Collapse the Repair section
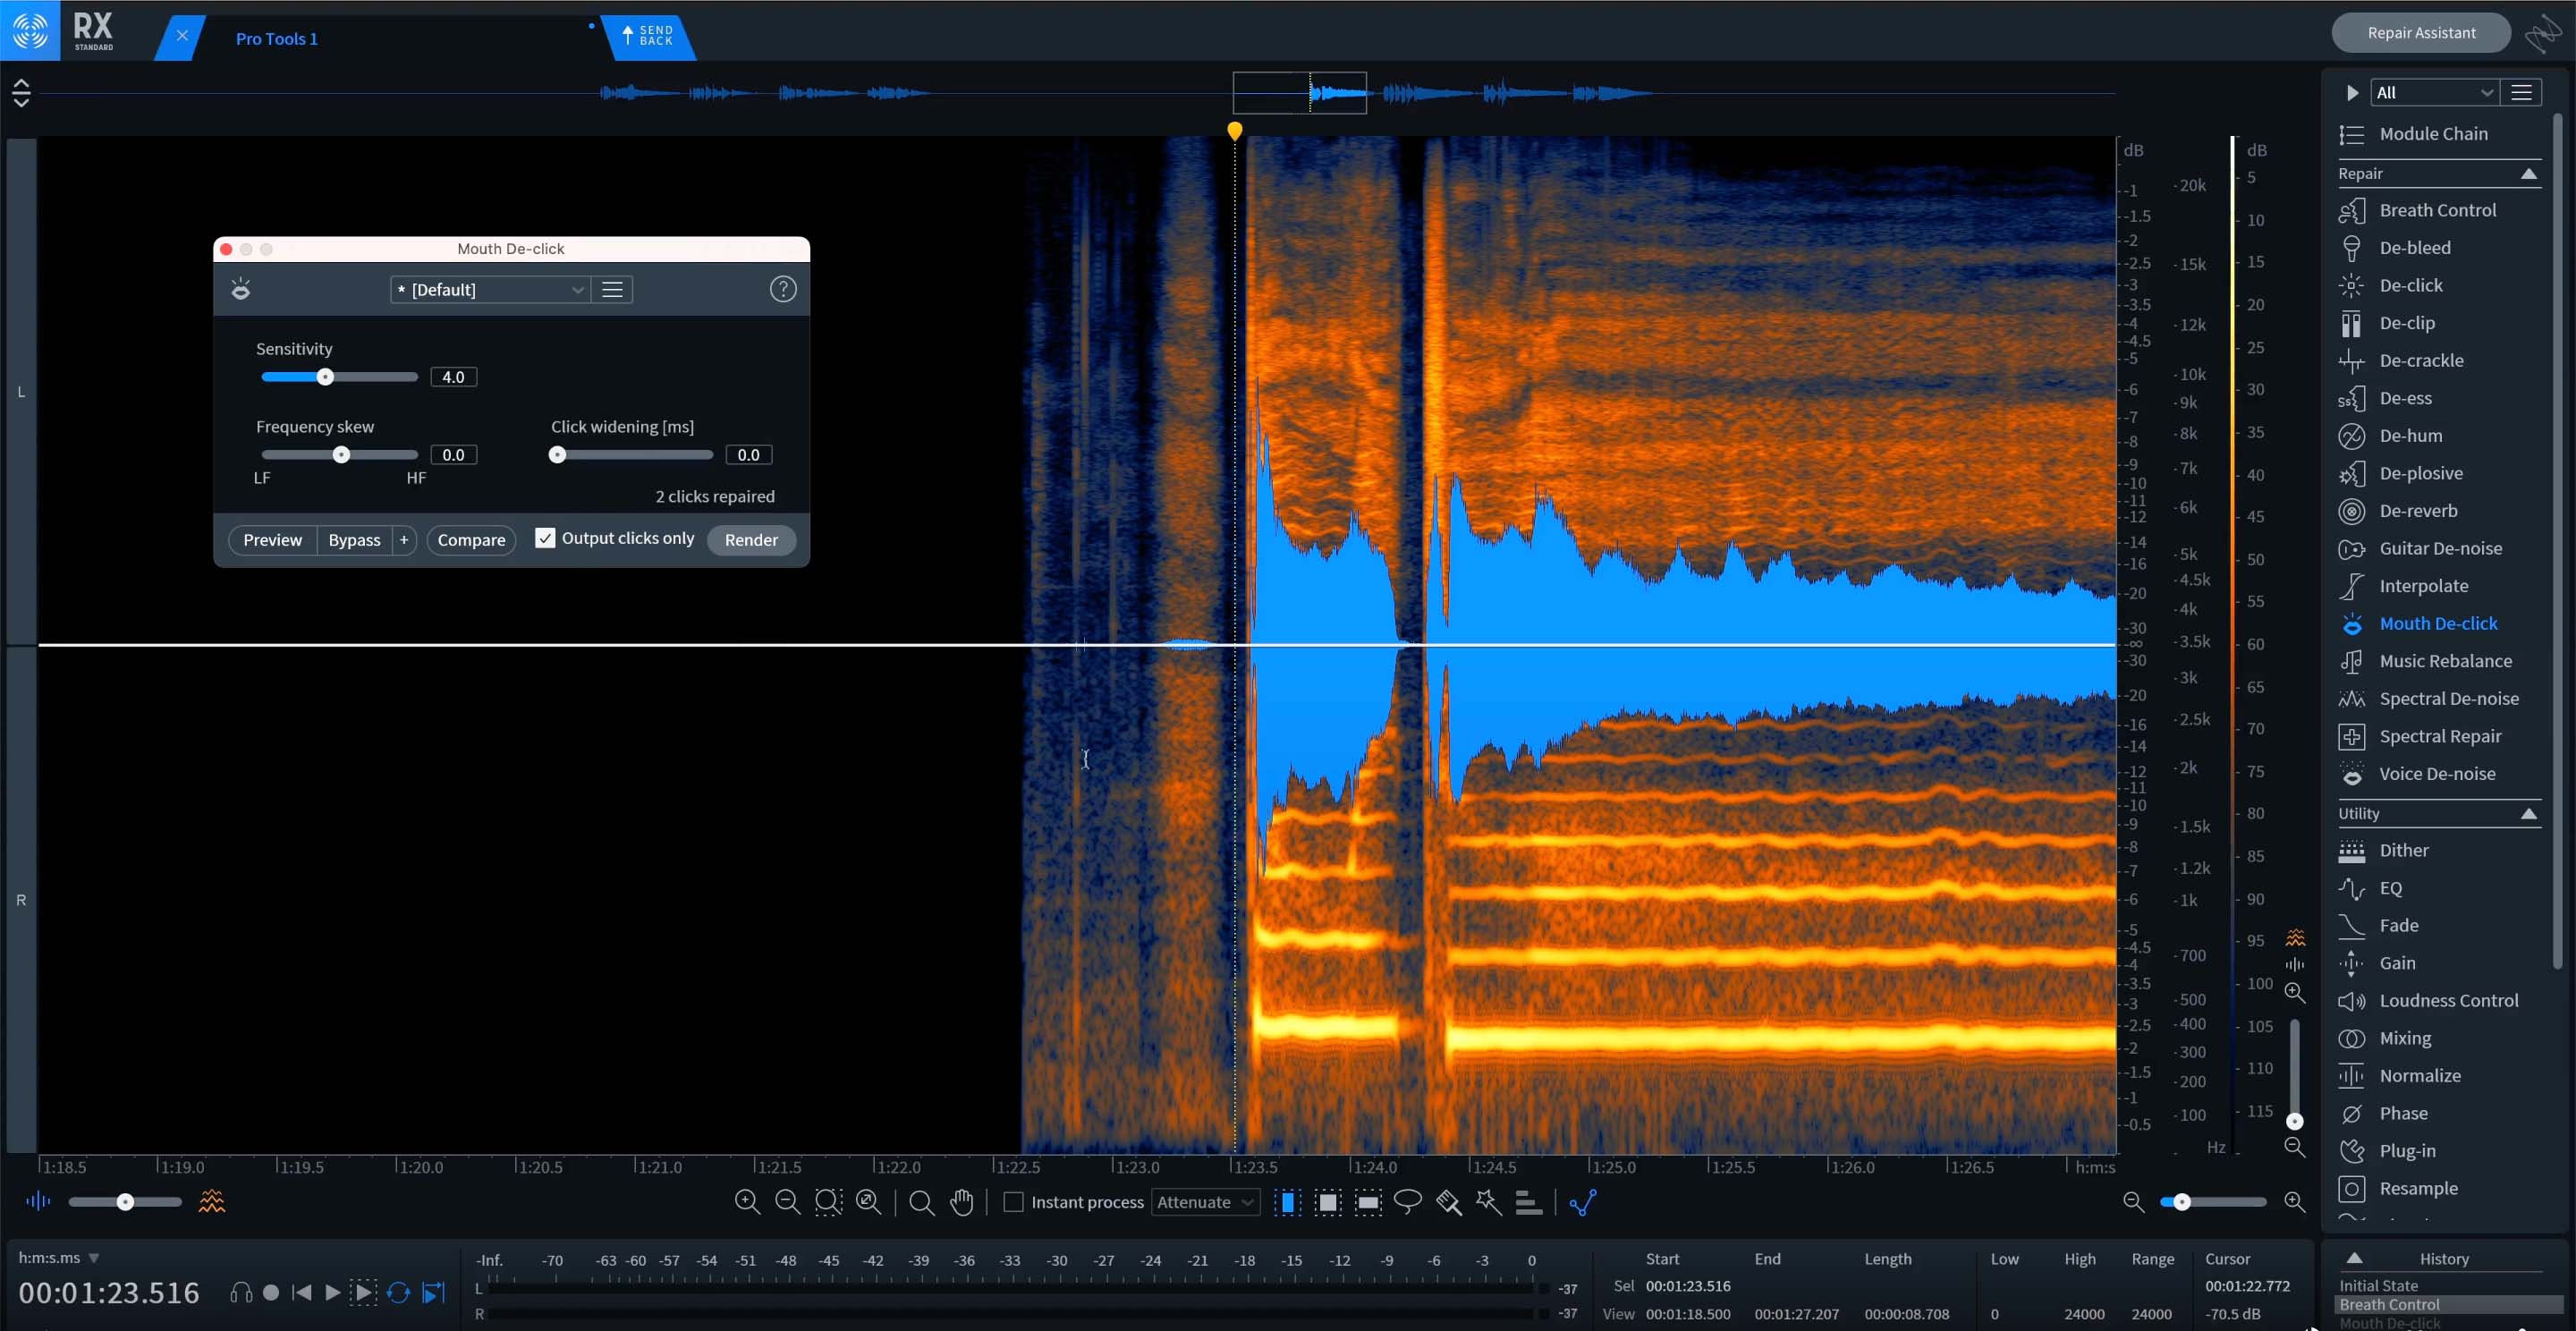The width and height of the screenshot is (2576, 1331). coord(2528,174)
